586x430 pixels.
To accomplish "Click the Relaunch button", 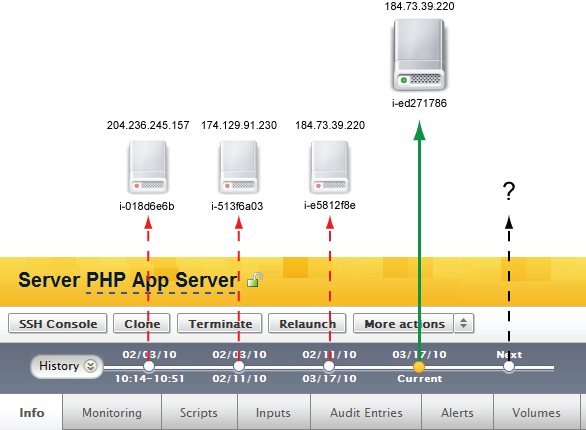I will tap(307, 324).
